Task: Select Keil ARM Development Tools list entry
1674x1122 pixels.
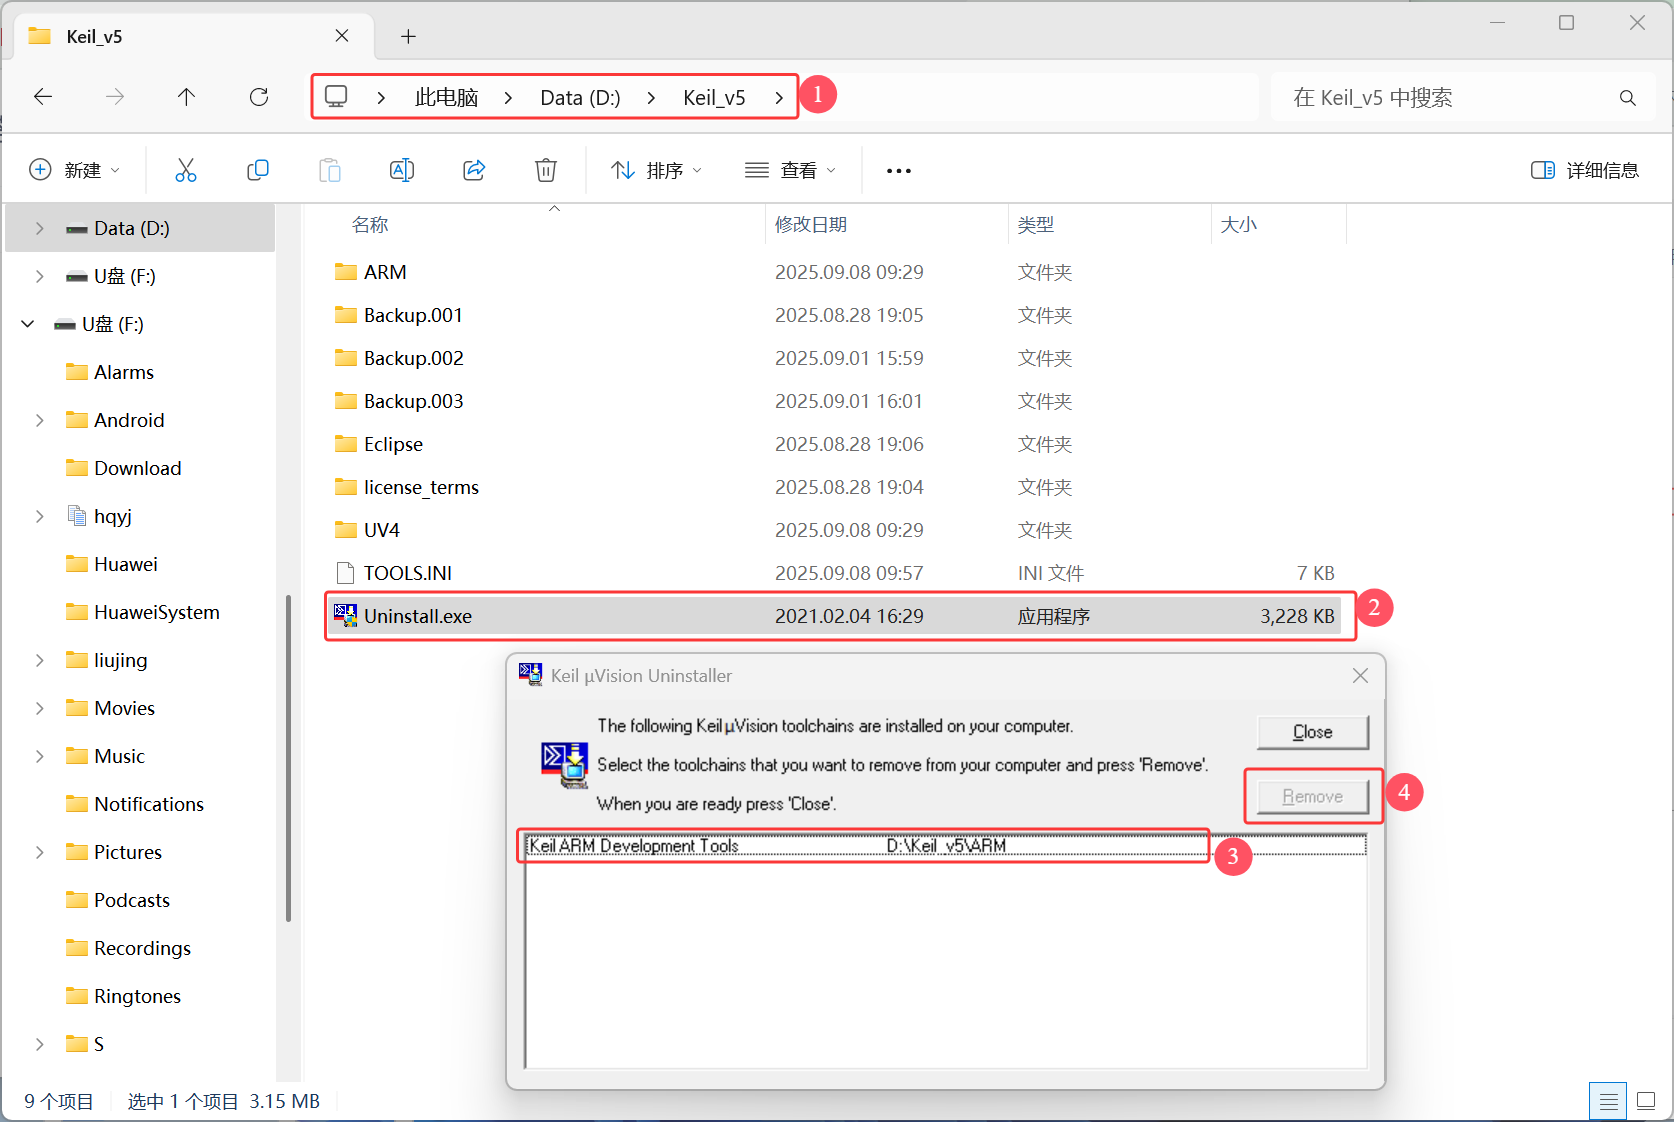Action: tap(946, 846)
